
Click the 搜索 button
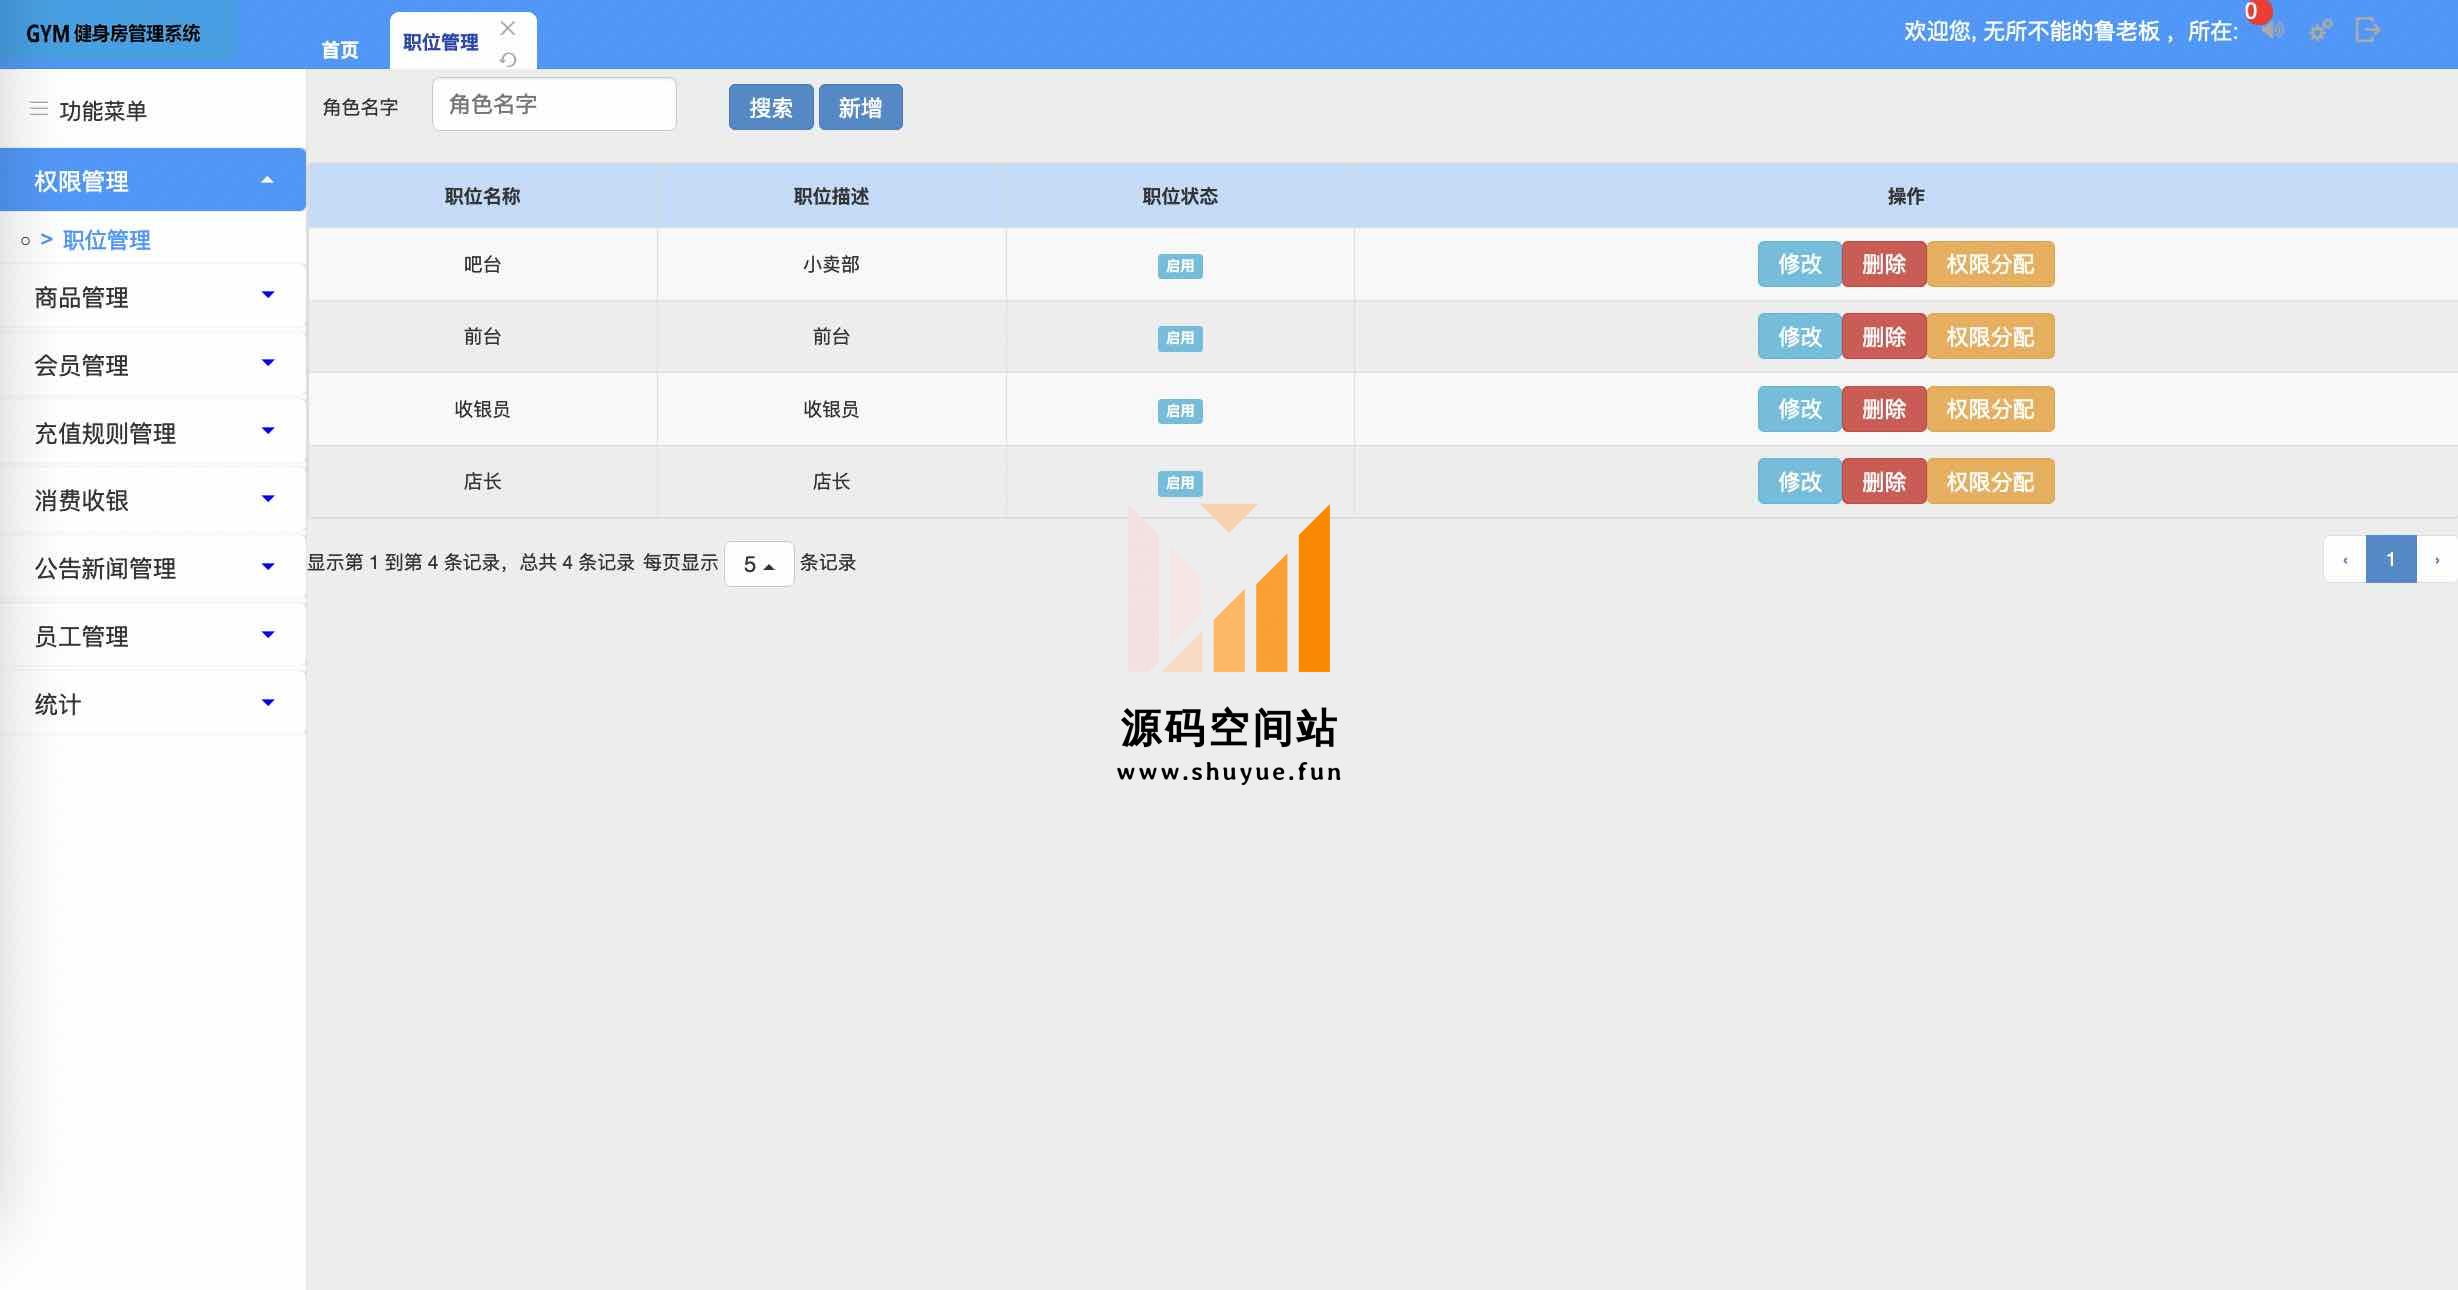pos(771,107)
